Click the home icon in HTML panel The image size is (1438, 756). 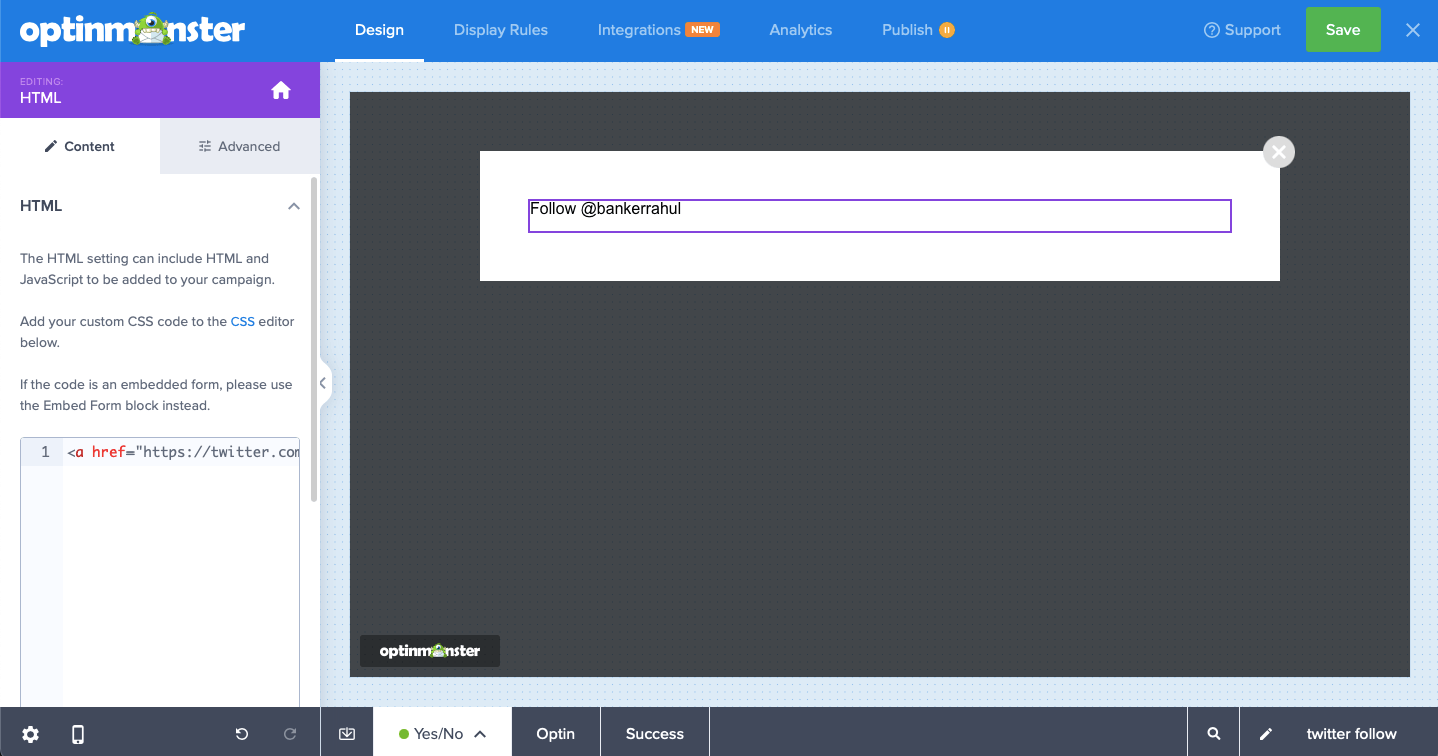(281, 90)
